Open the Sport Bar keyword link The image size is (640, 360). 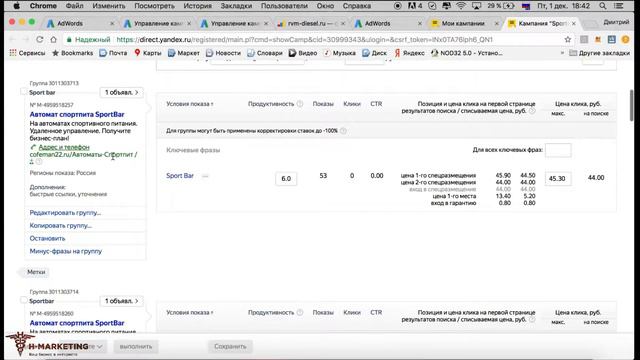[180, 176]
